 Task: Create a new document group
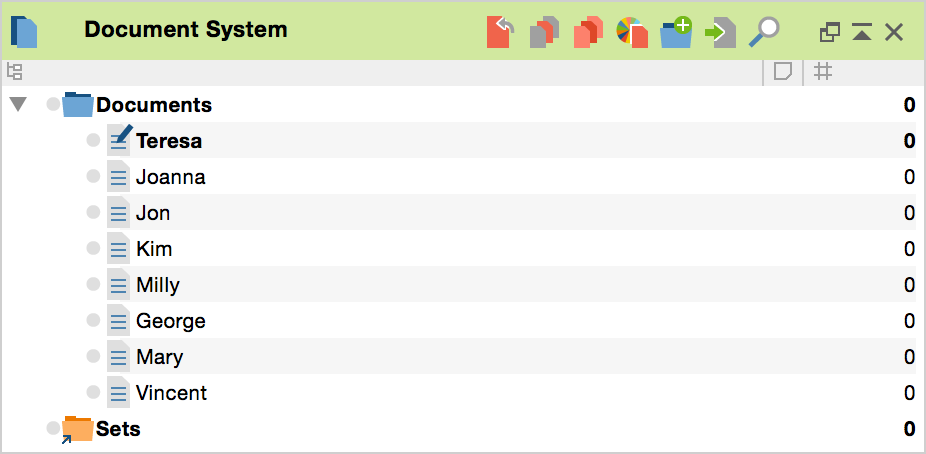(x=676, y=31)
